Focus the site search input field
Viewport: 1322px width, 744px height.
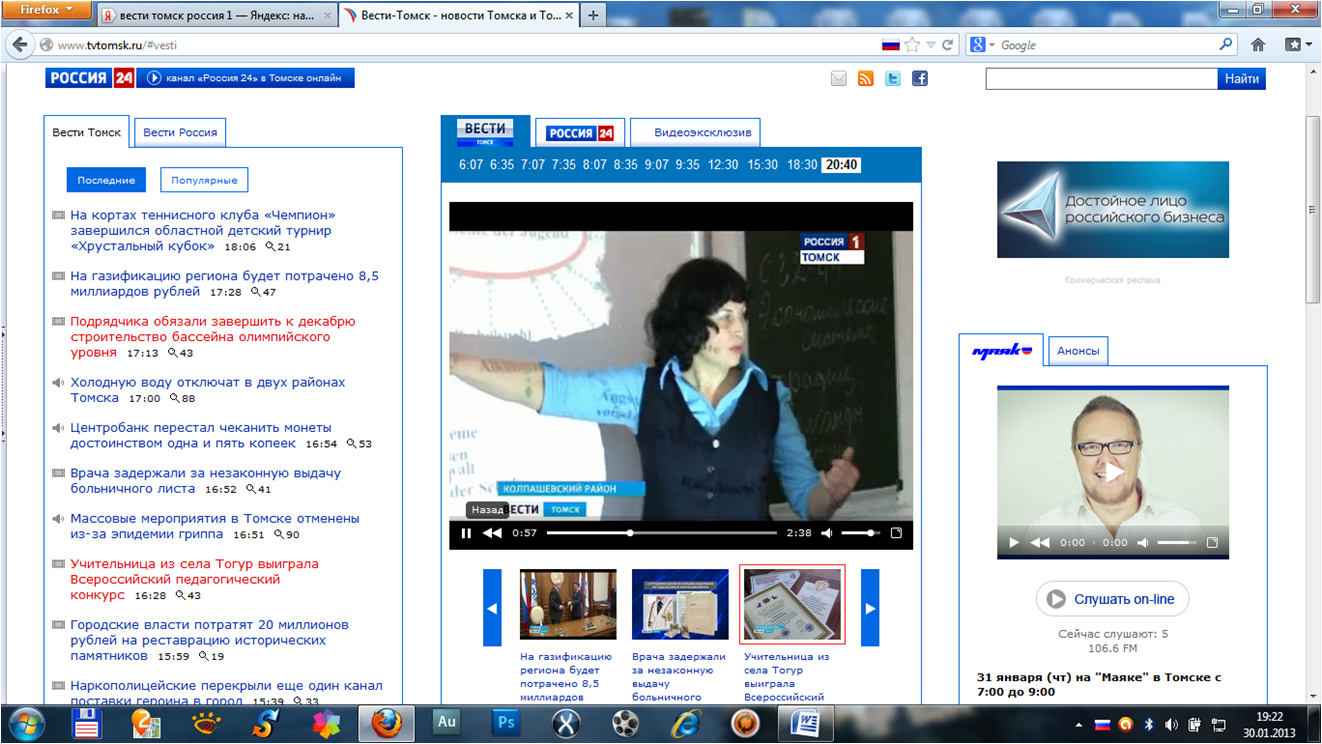(1101, 78)
